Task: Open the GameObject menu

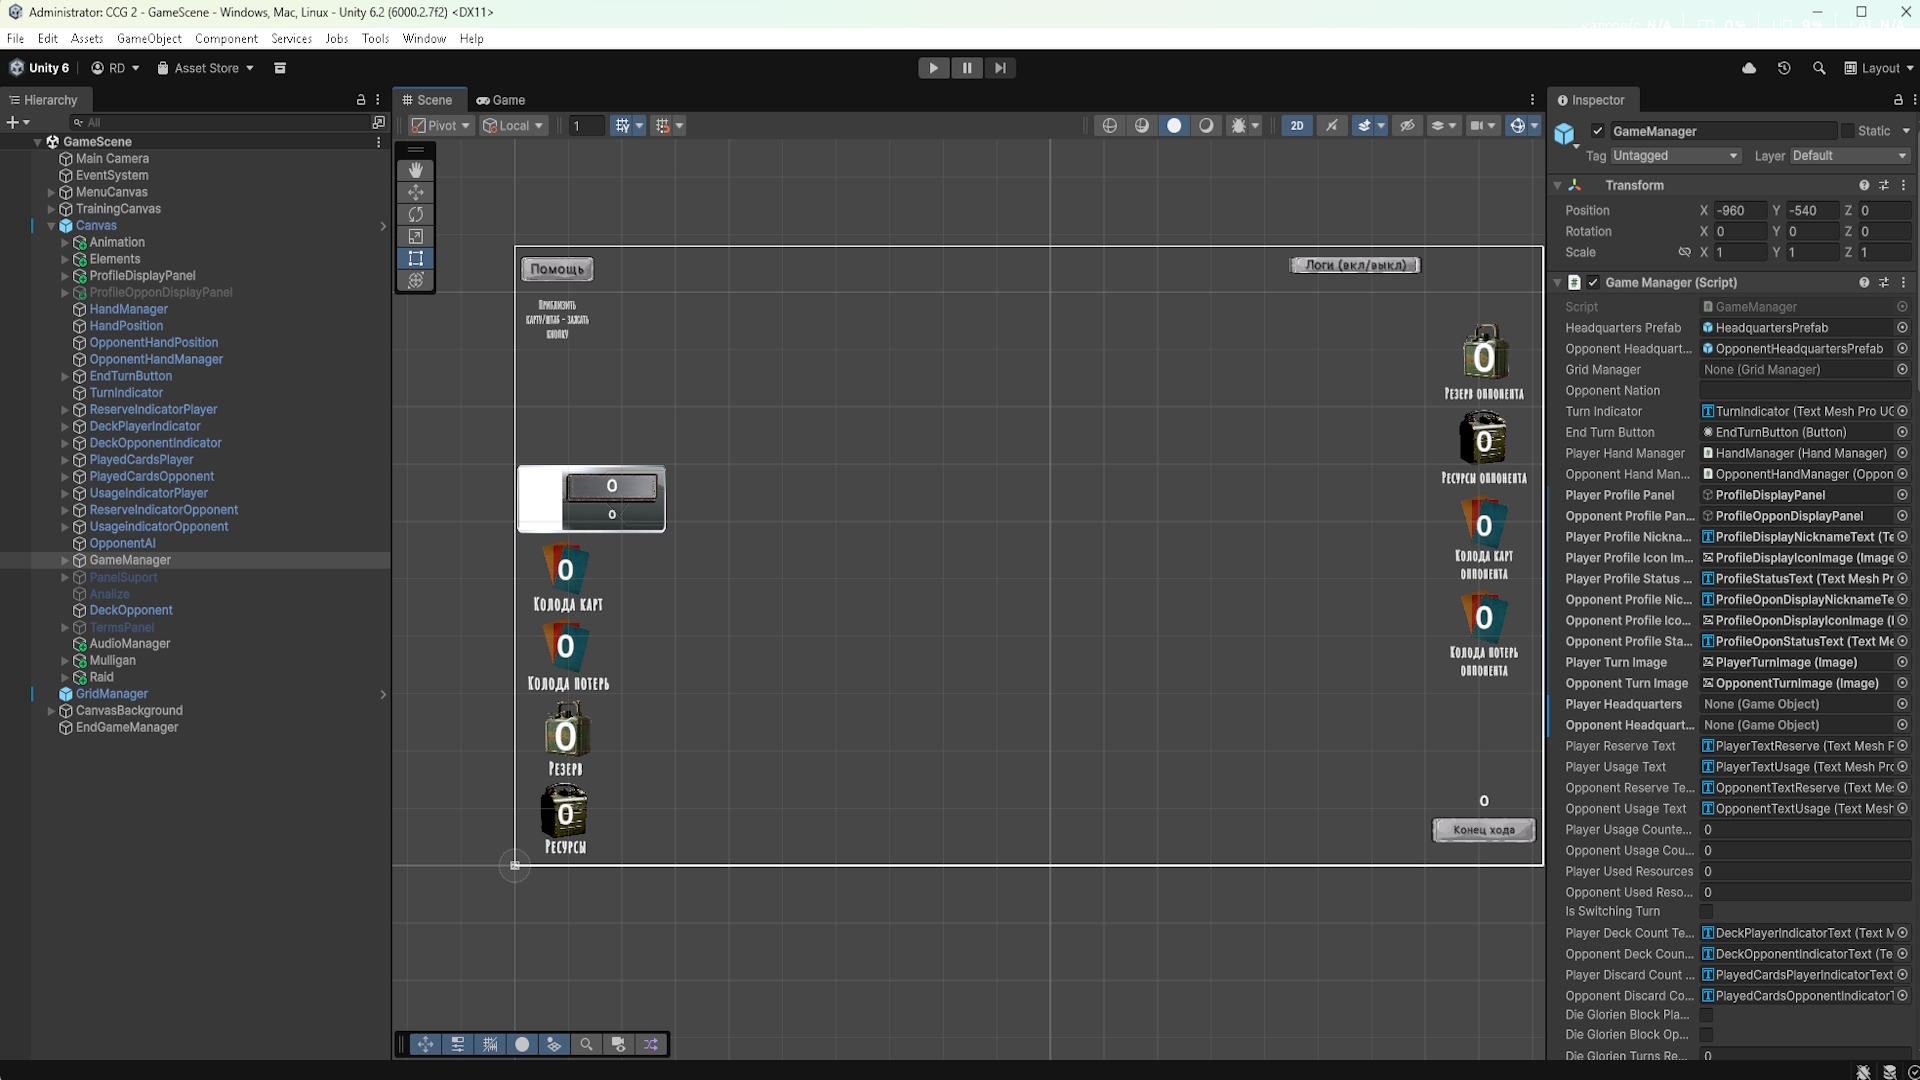Action: 149,39
